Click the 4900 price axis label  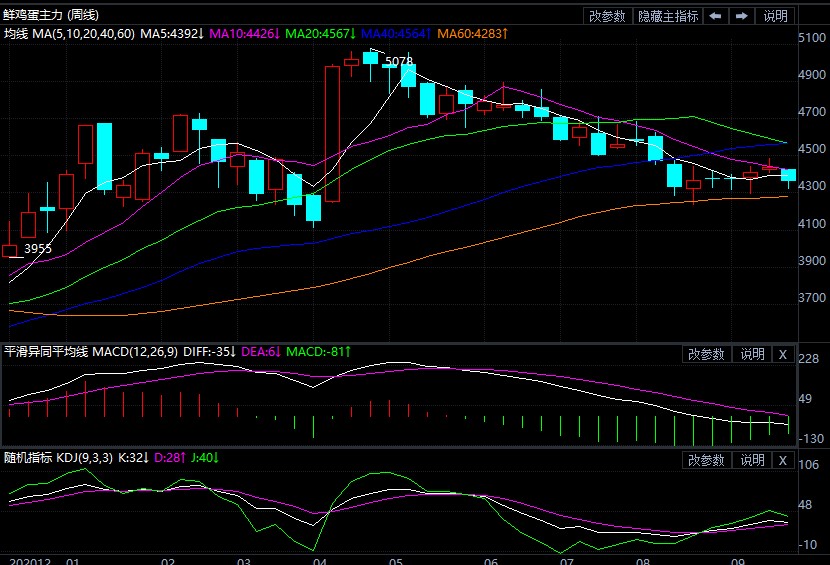click(812, 75)
